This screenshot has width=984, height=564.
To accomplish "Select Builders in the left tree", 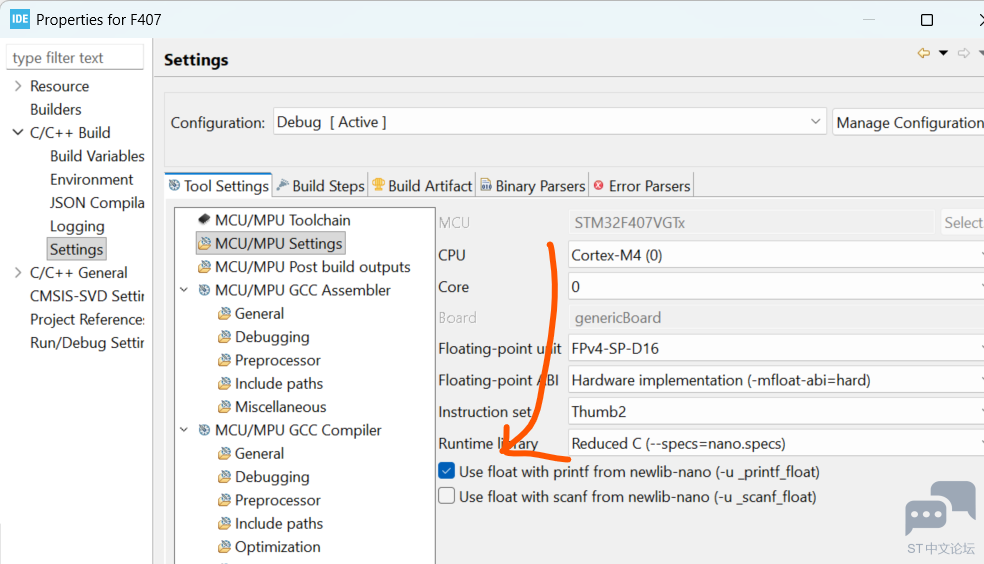I will [x=56, y=109].
